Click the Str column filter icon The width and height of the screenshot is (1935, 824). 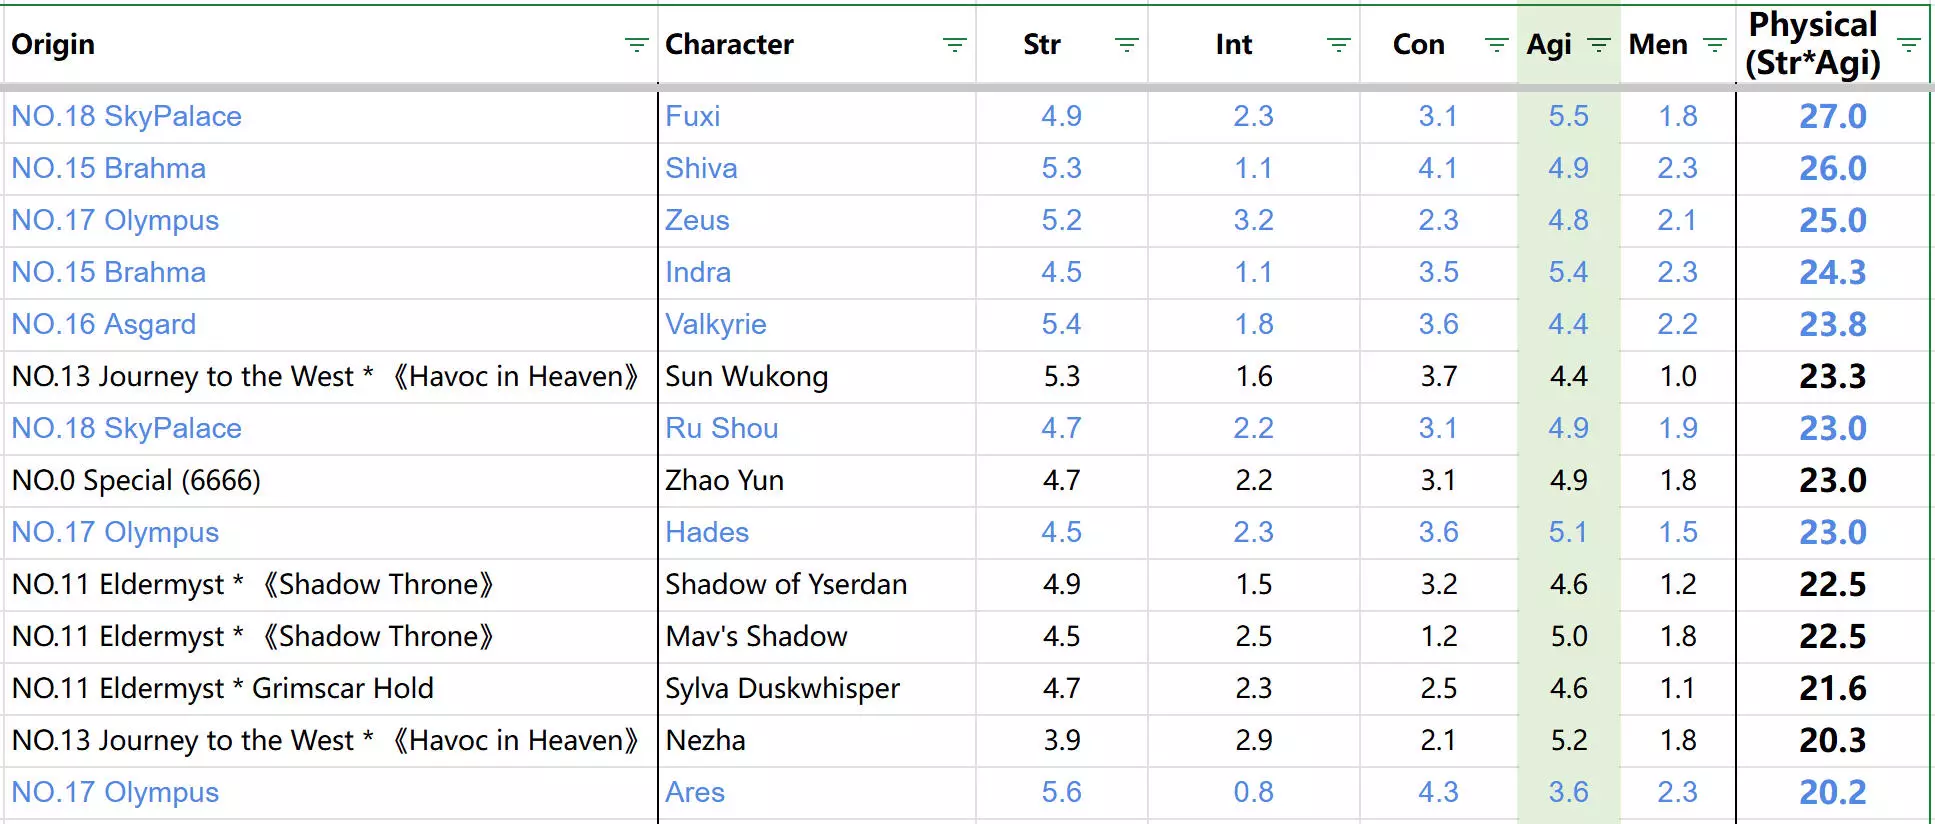click(1126, 45)
